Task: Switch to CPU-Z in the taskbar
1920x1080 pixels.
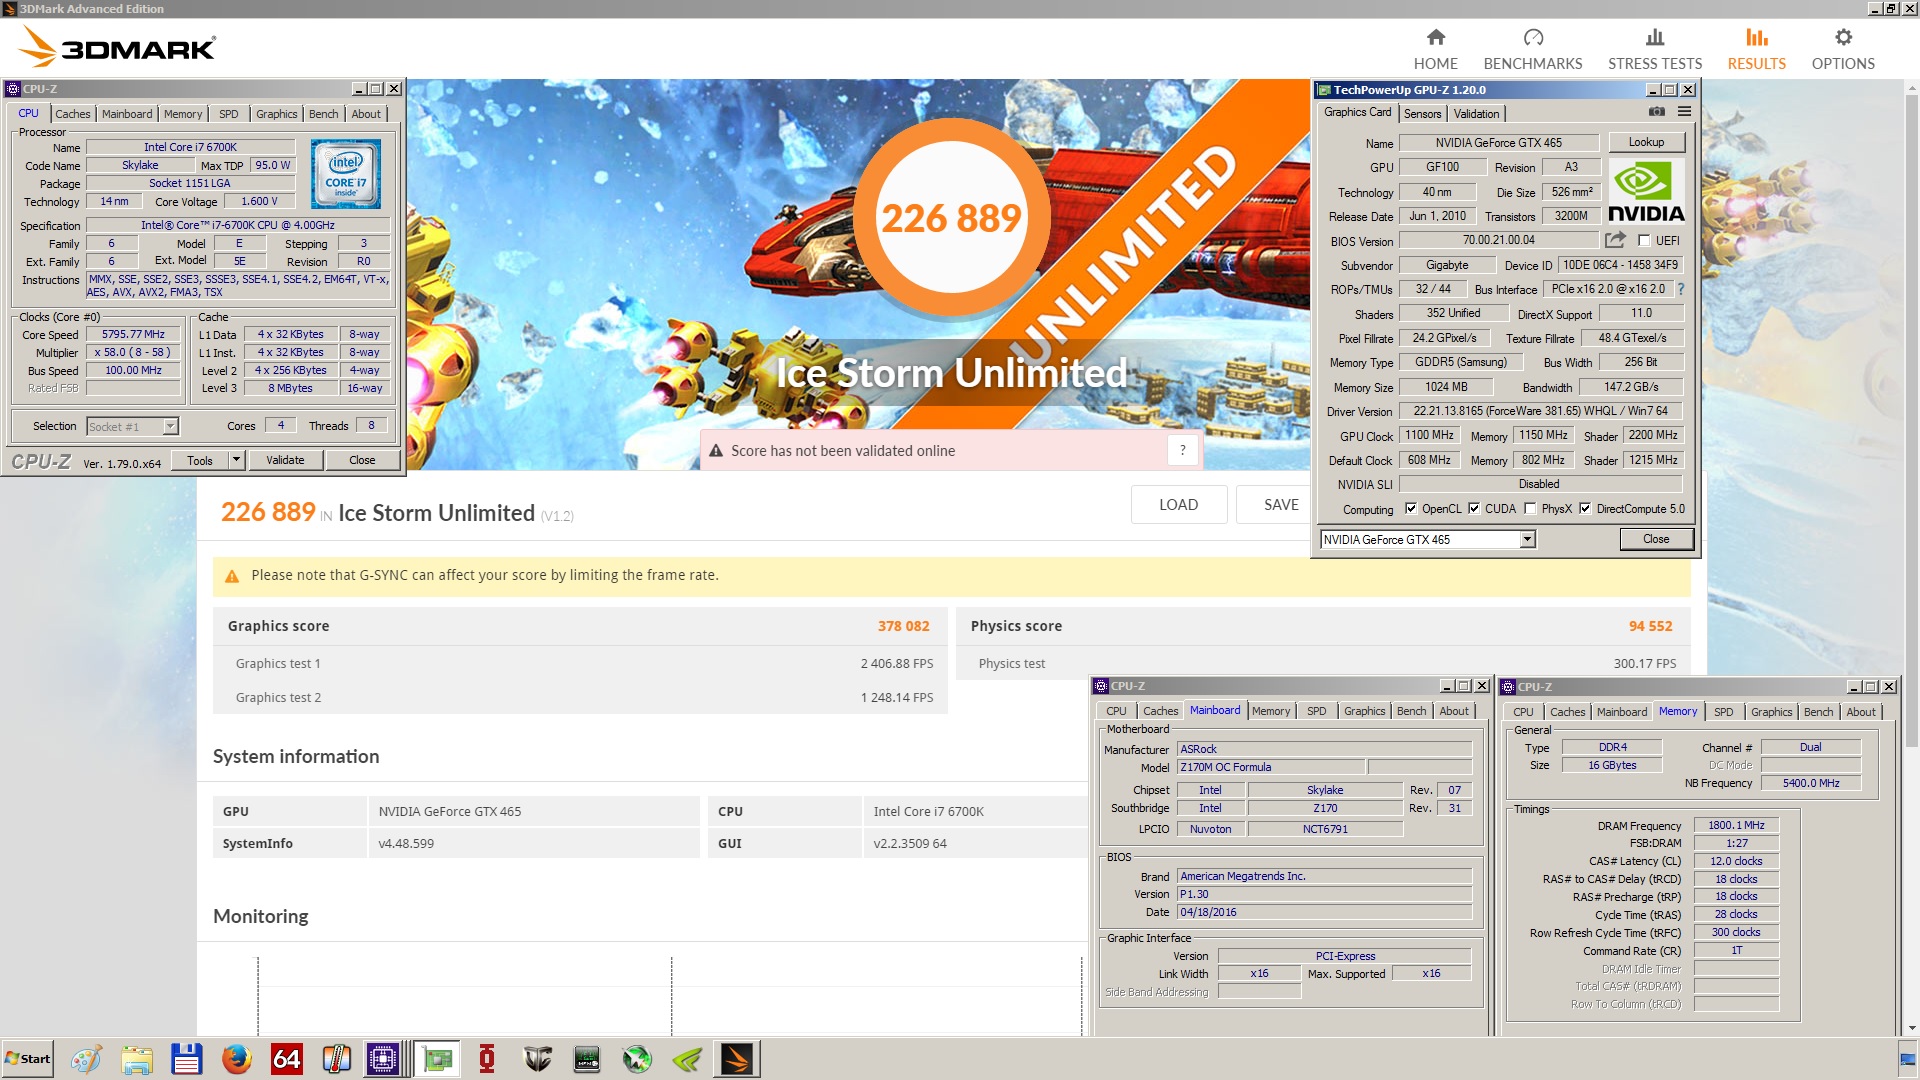Action: pyautogui.click(x=383, y=1059)
